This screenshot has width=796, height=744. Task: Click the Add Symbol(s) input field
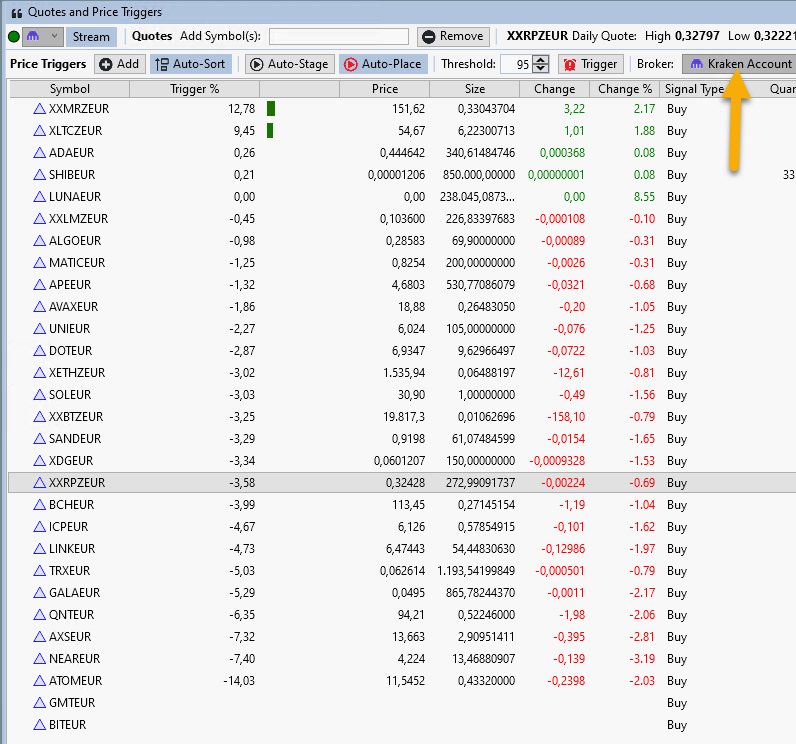coord(338,37)
